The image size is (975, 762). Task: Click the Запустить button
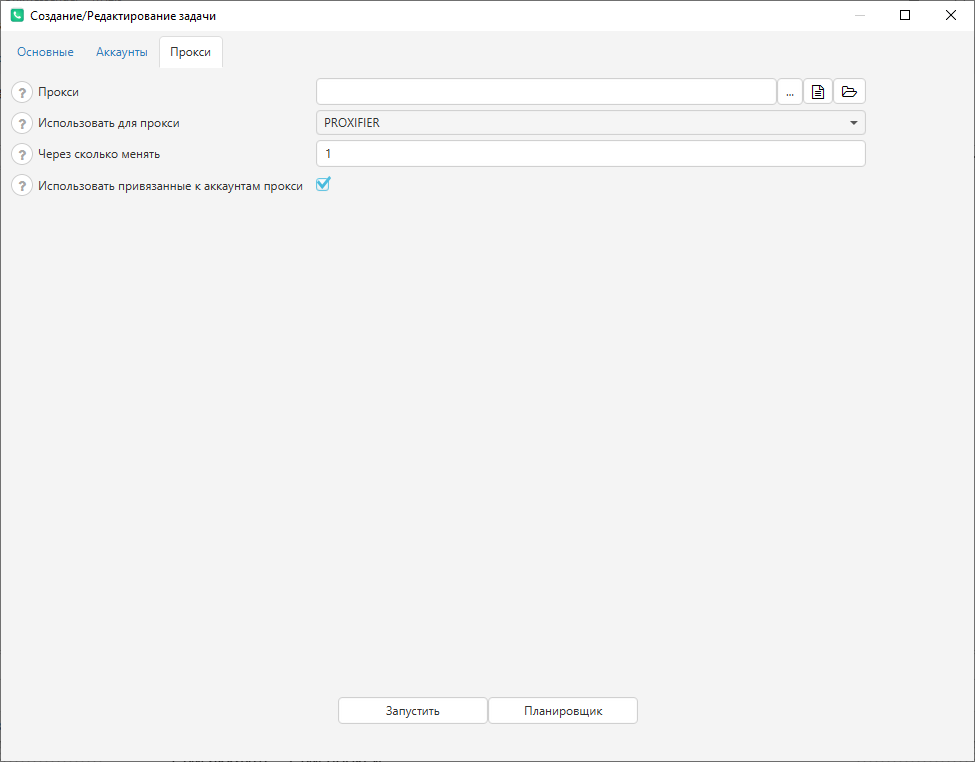click(412, 711)
